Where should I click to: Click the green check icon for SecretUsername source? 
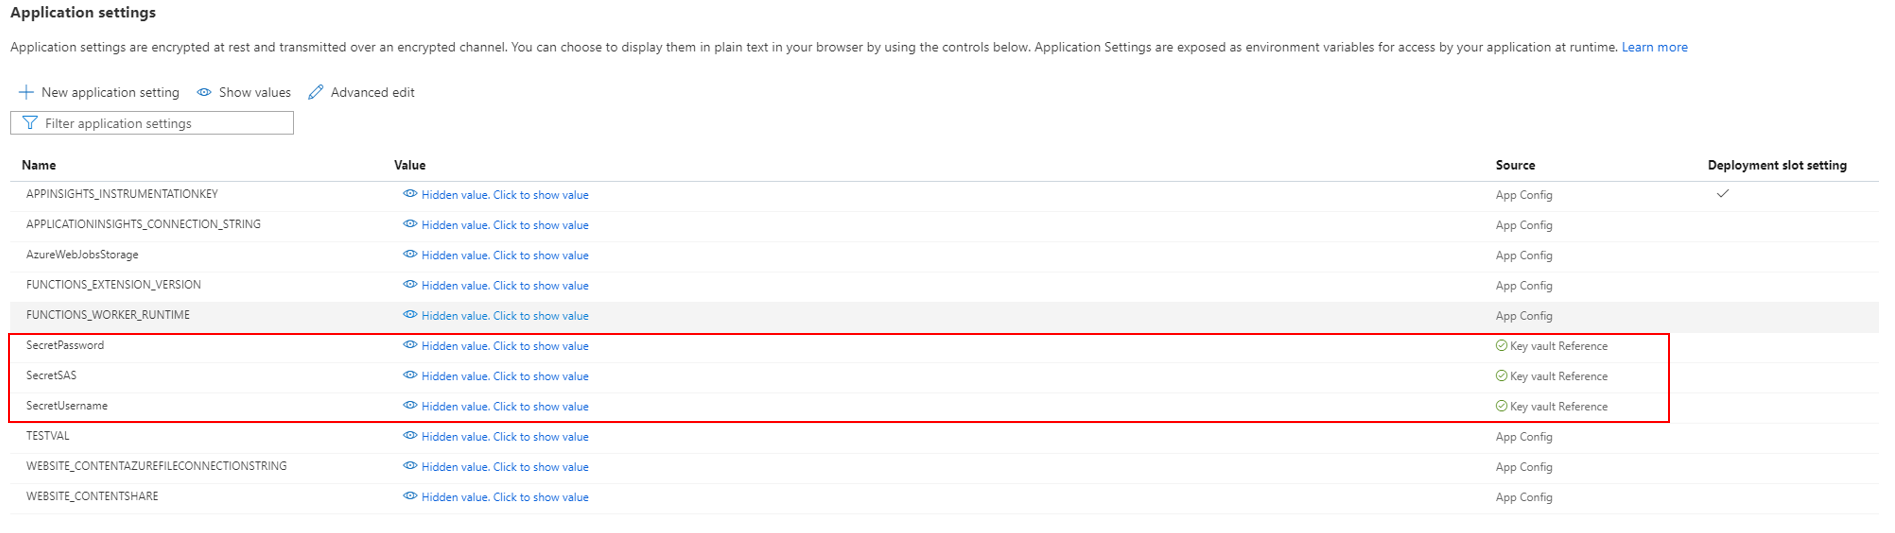pos(1501,406)
